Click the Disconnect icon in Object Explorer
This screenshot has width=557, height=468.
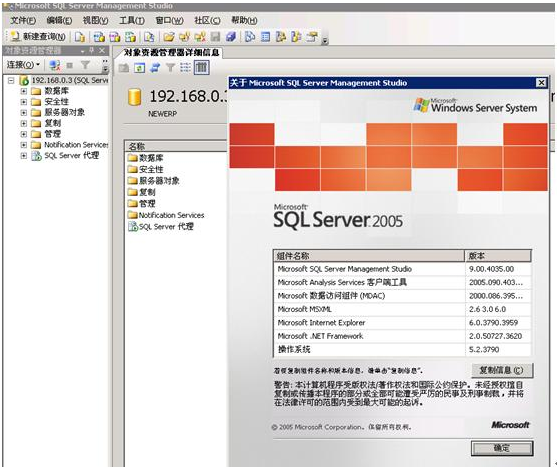pyautogui.click(x=54, y=65)
